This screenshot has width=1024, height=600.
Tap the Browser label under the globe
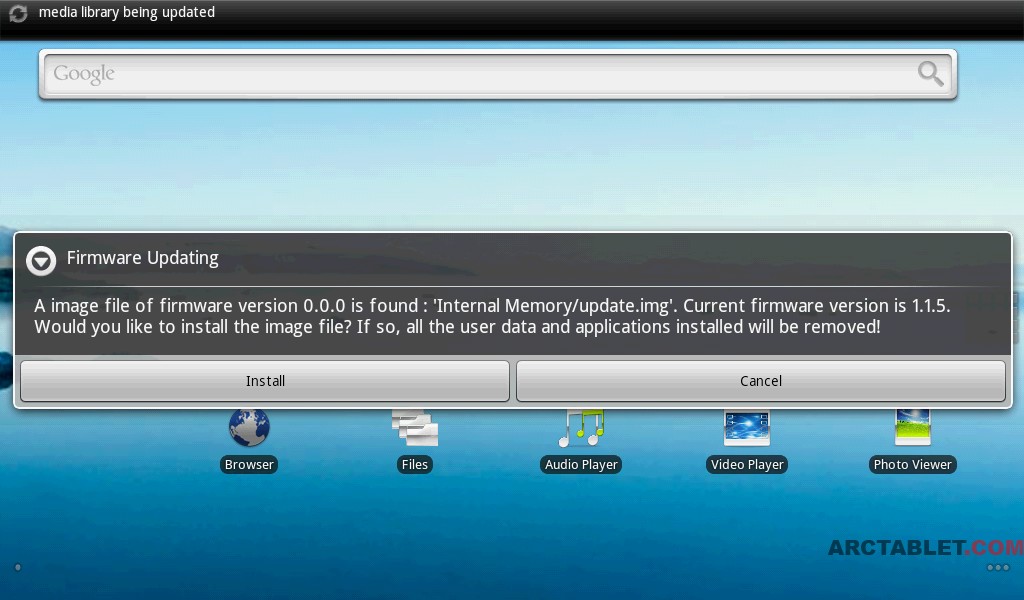point(249,464)
